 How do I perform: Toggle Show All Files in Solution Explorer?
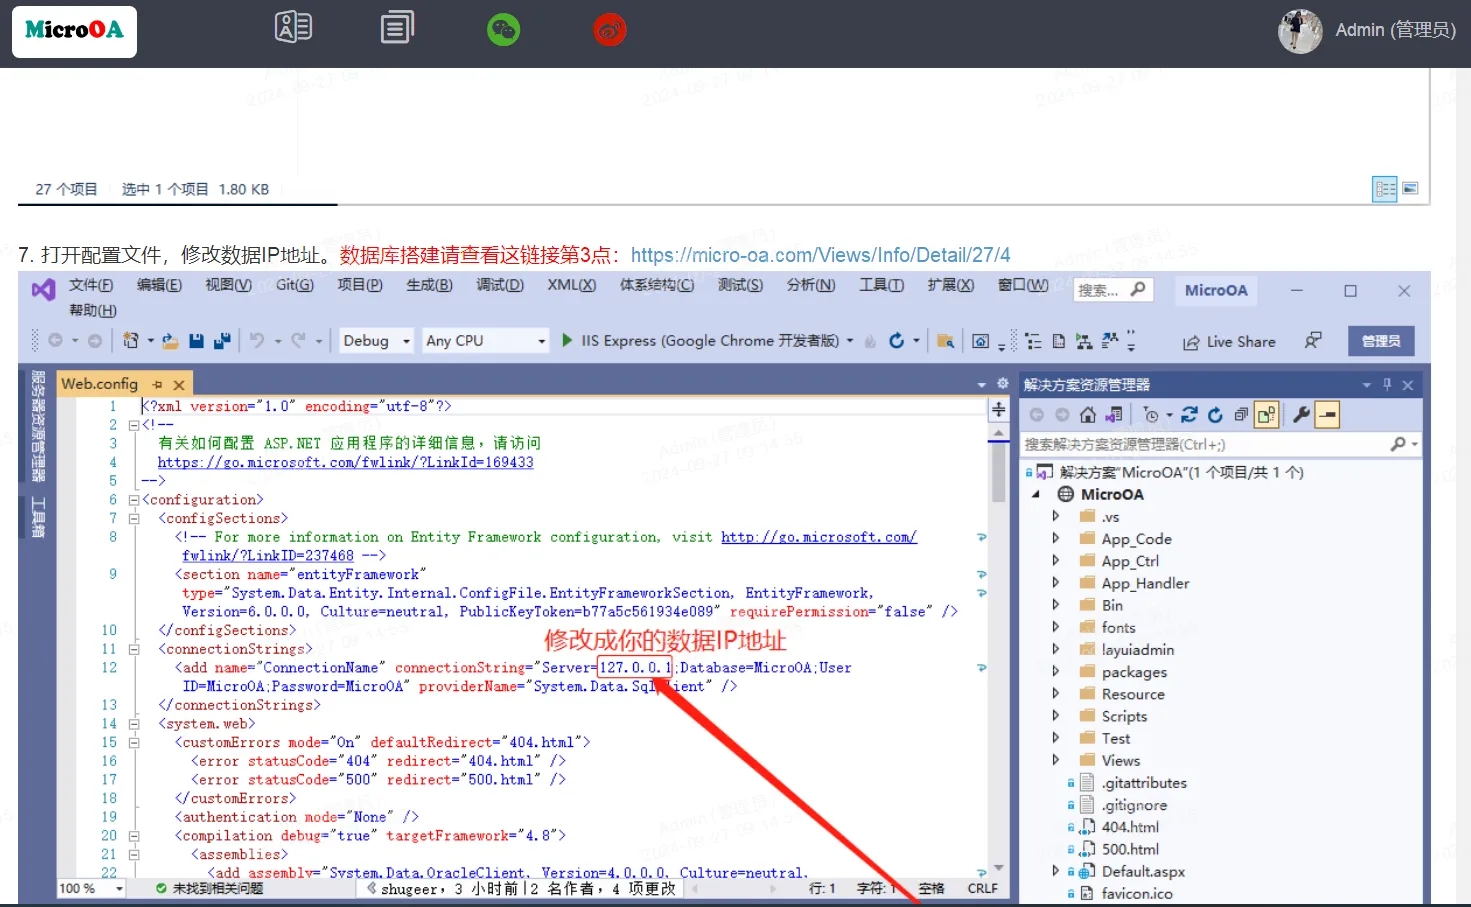tap(1267, 415)
